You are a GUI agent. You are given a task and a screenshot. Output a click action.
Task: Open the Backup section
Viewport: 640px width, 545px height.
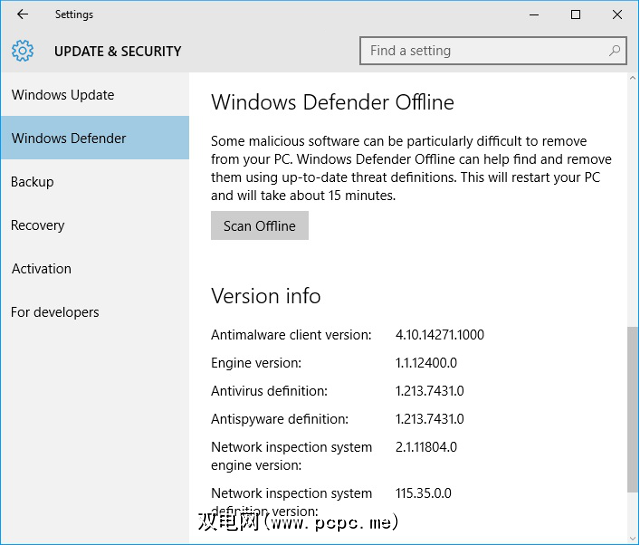click(x=95, y=182)
